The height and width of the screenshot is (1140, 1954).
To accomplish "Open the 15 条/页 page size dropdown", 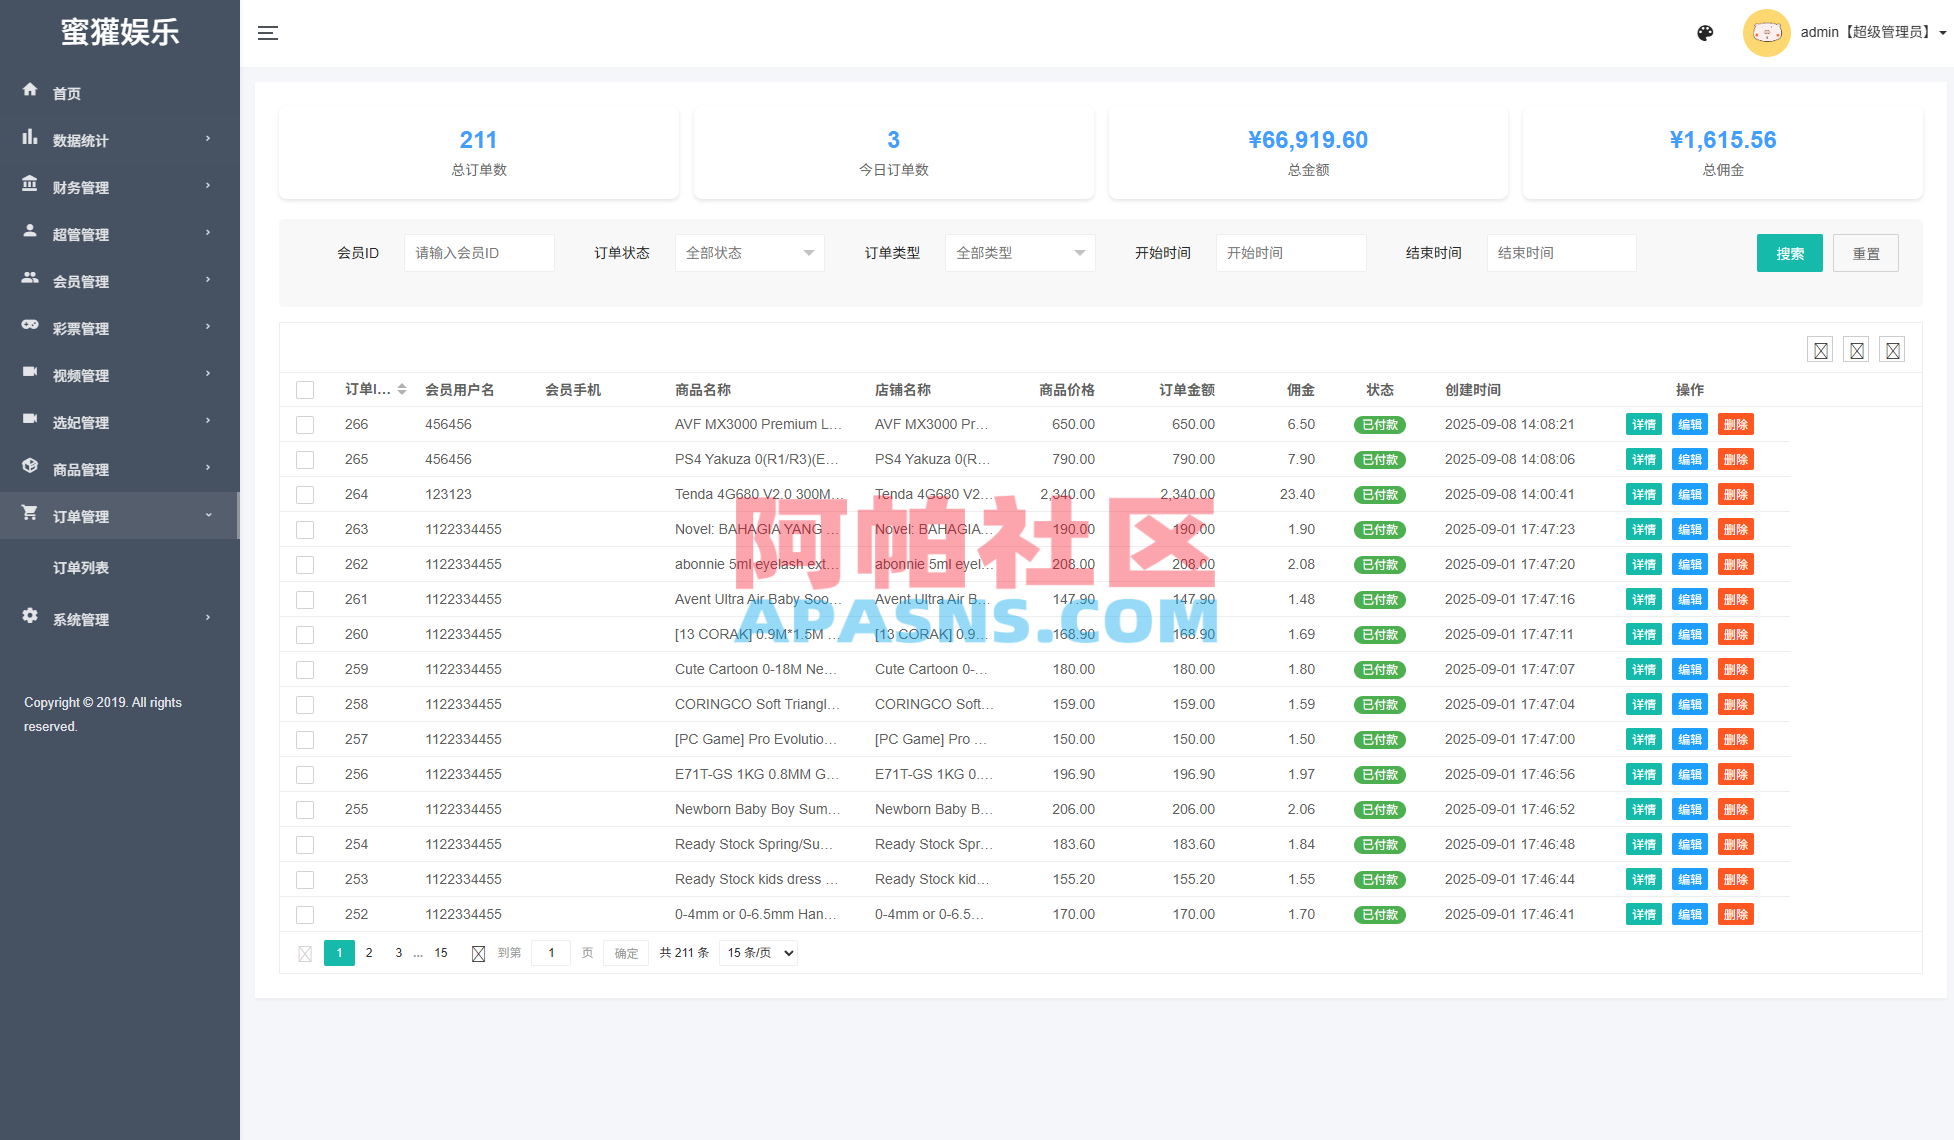I will coord(757,952).
